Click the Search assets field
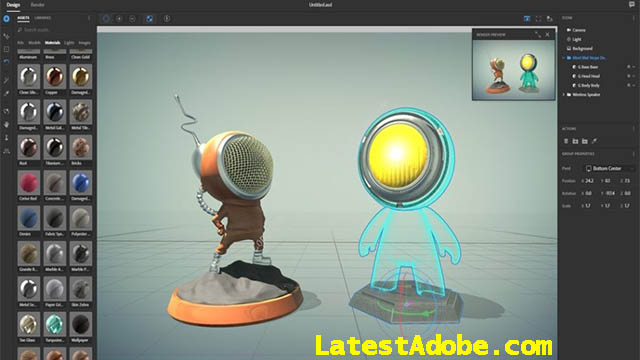This screenshot has height=360, width=640. pyautogui.click(x=53, y=30)
